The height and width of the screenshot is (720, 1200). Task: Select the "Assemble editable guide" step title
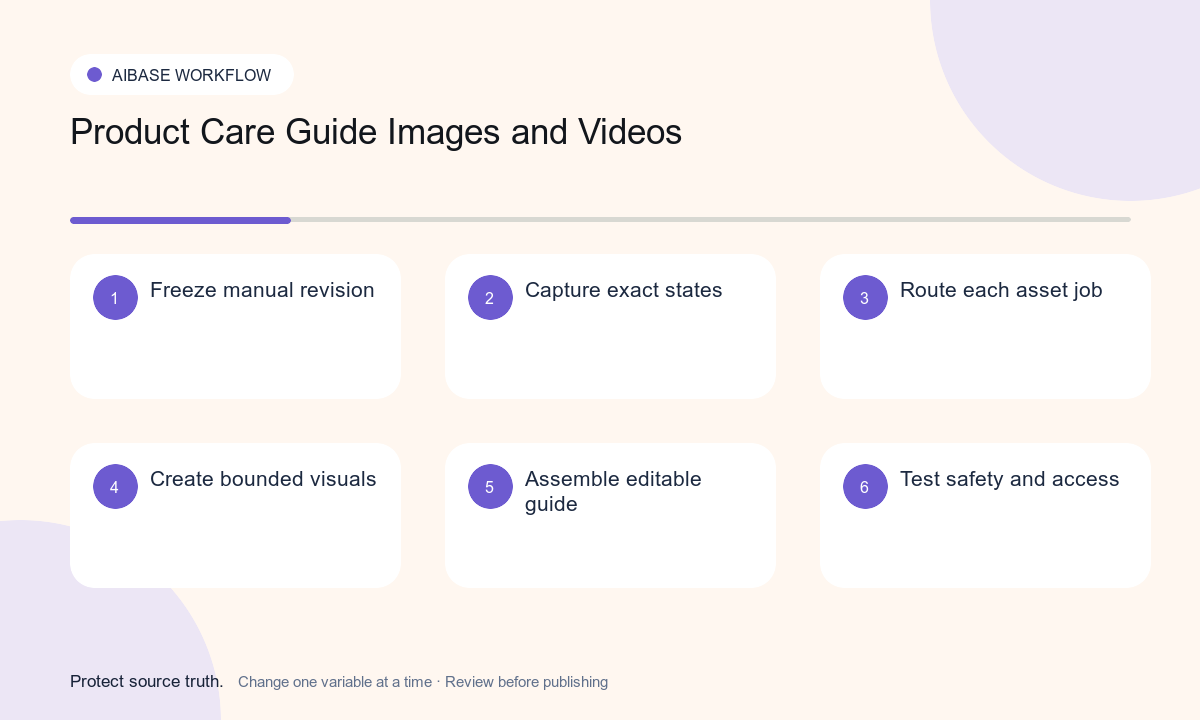(613, 491)
